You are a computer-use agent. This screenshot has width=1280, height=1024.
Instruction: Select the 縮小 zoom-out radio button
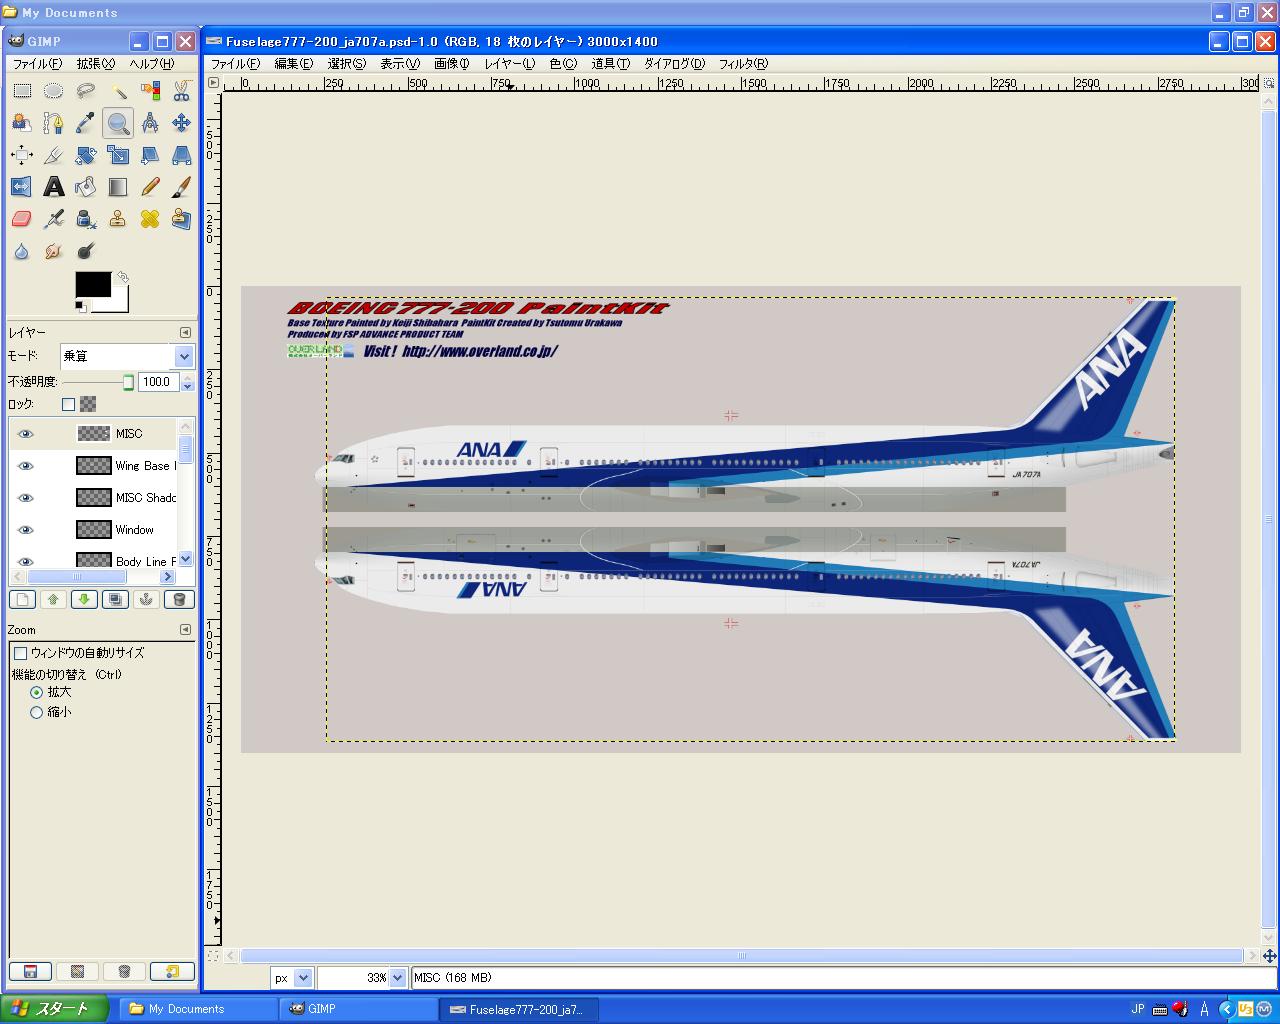(36, 713)
